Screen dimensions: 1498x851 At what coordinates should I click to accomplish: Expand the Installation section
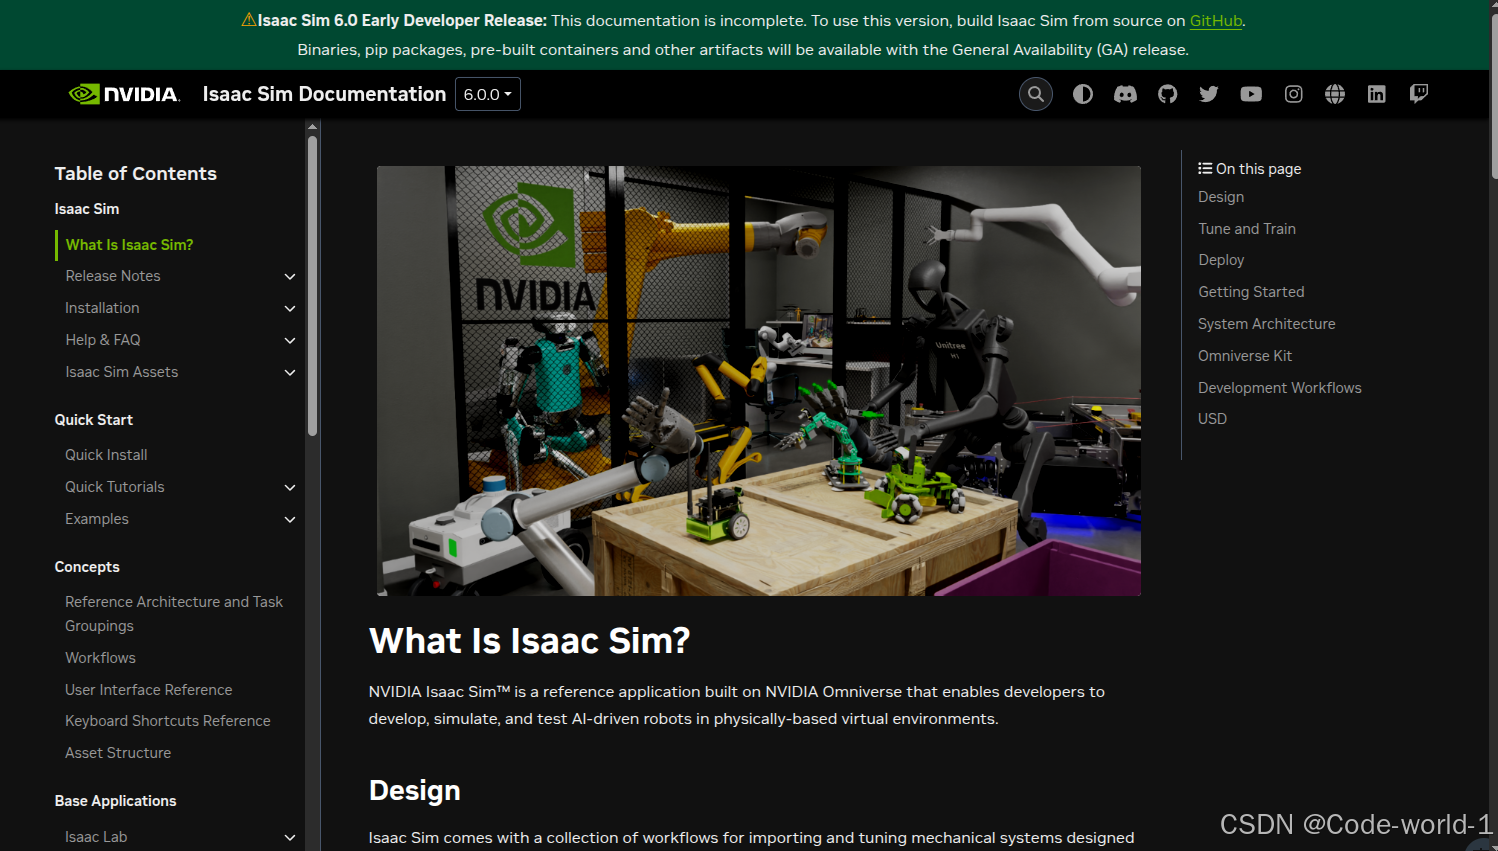[290, 308]
